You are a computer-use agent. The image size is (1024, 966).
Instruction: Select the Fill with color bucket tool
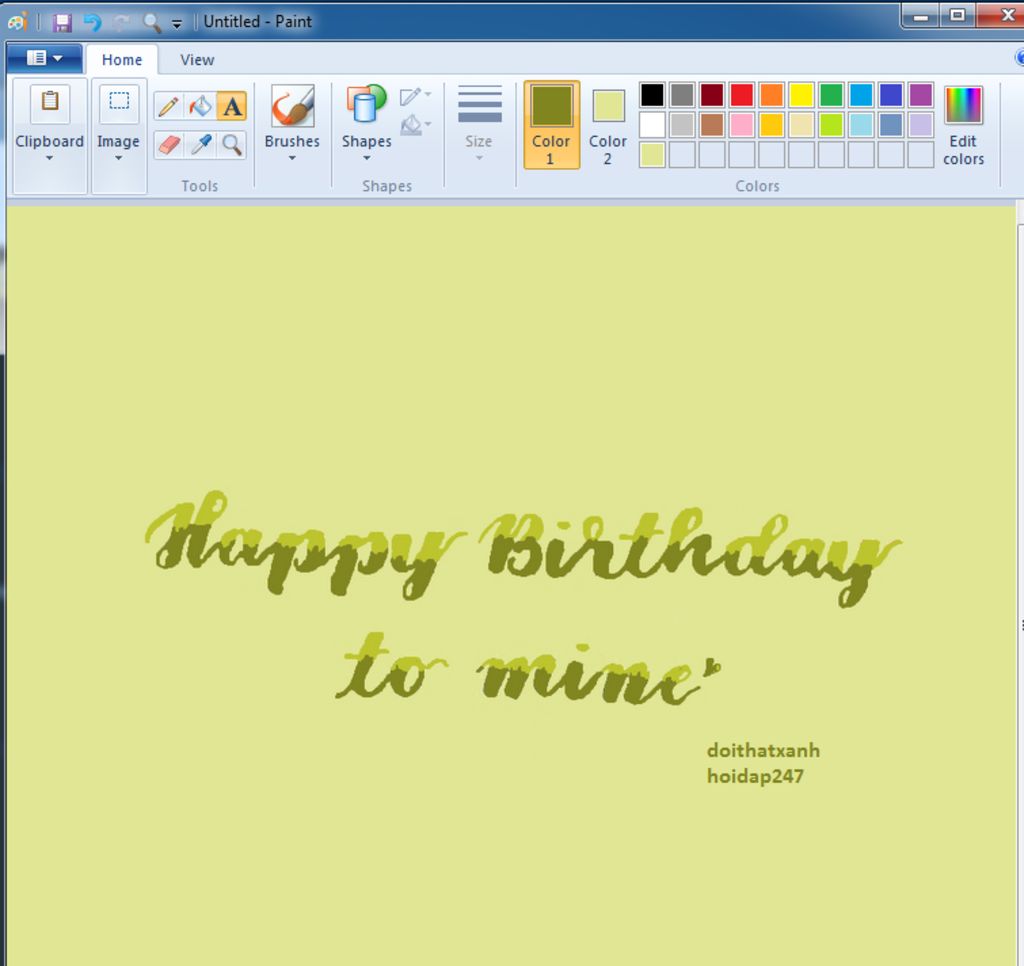200,106
